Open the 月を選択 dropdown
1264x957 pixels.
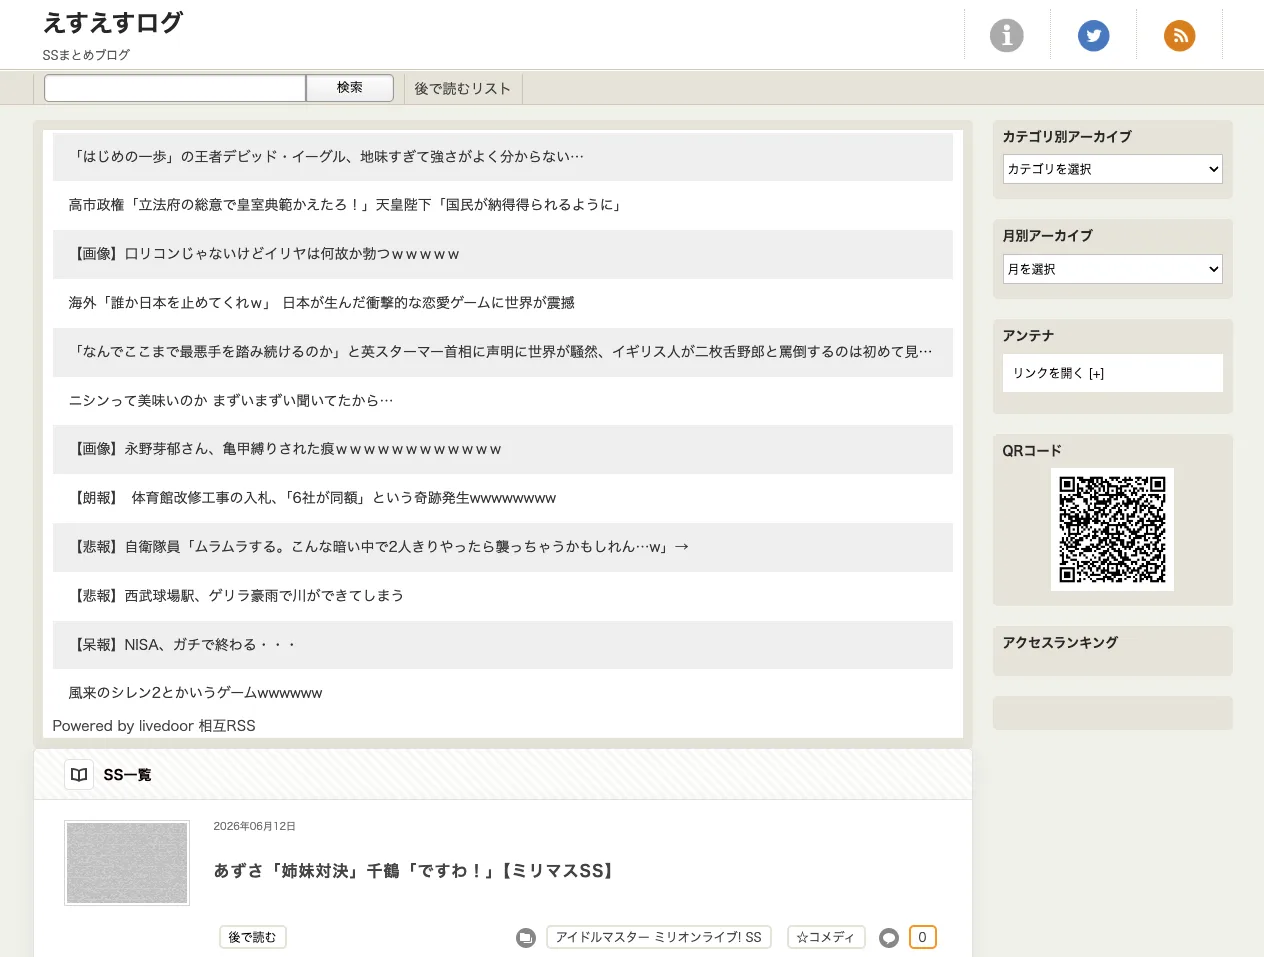tap(1113, 269)
